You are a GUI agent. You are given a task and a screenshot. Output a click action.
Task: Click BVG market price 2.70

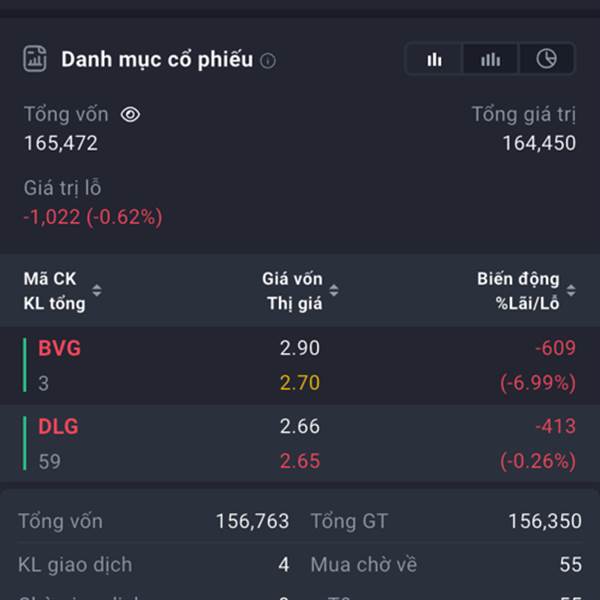click(x=300, y=383)
